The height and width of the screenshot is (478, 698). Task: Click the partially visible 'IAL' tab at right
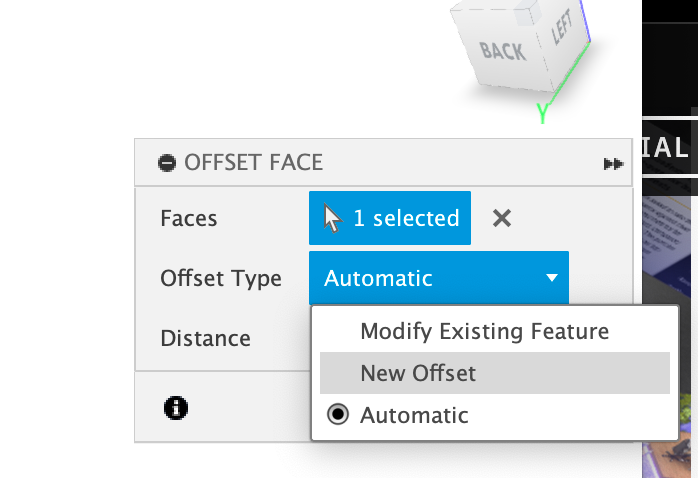666,147
